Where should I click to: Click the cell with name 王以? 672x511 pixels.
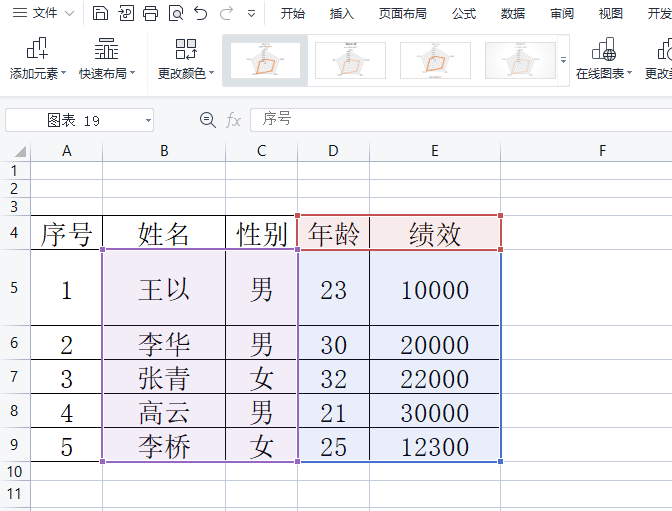coord(164,288)
